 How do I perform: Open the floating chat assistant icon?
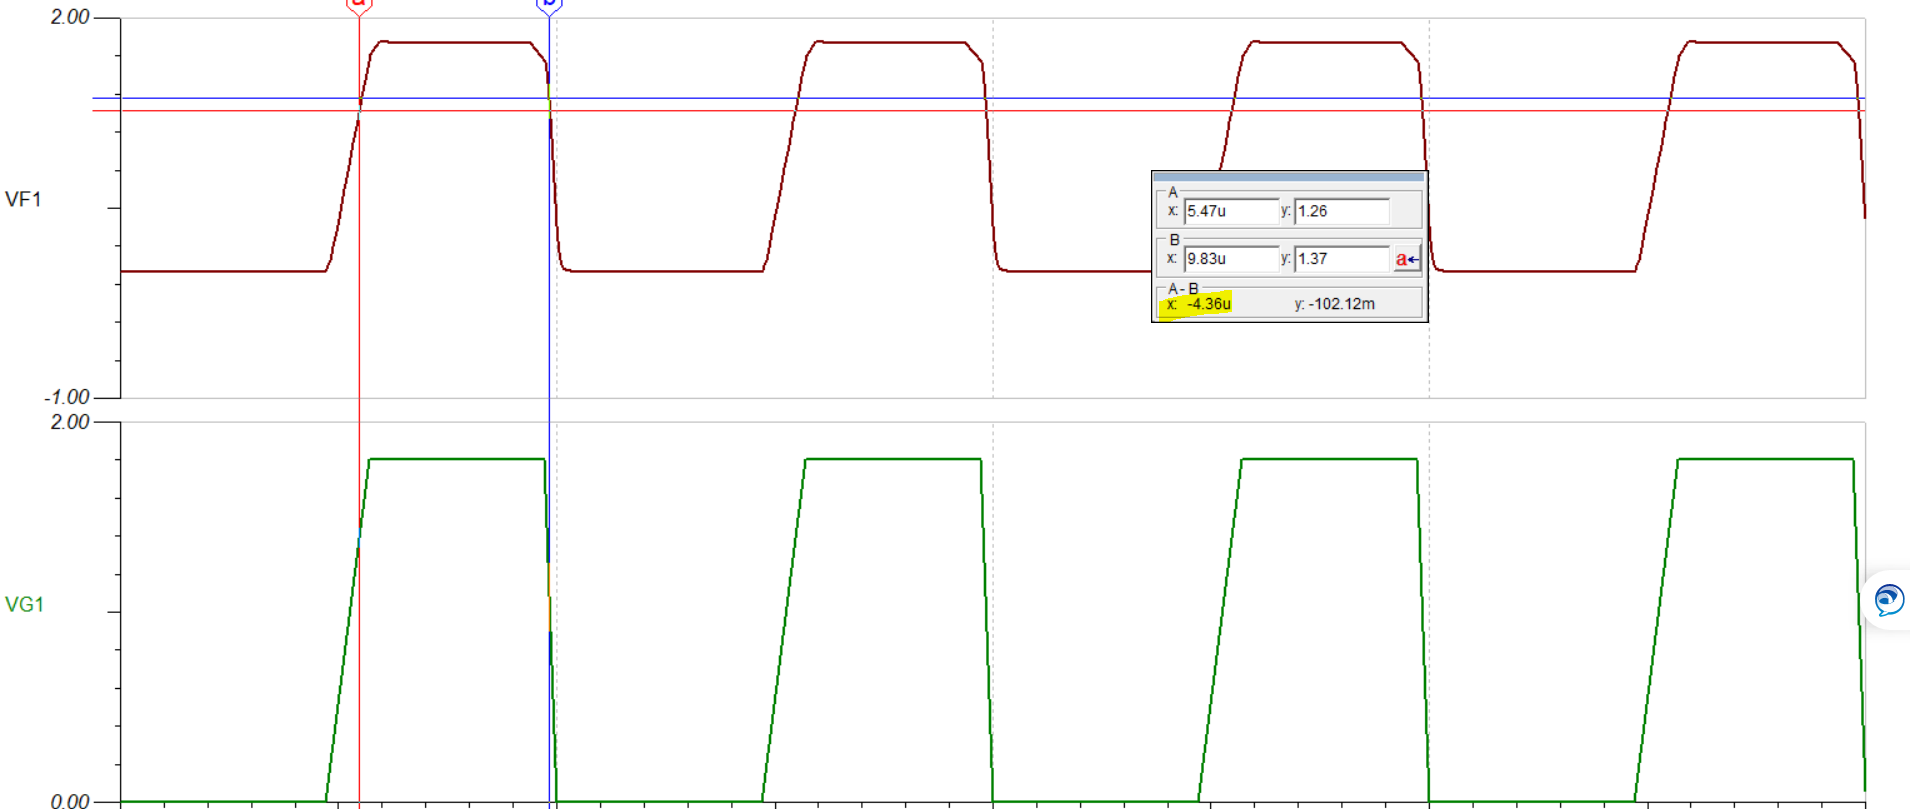[x=1888, y=600]
